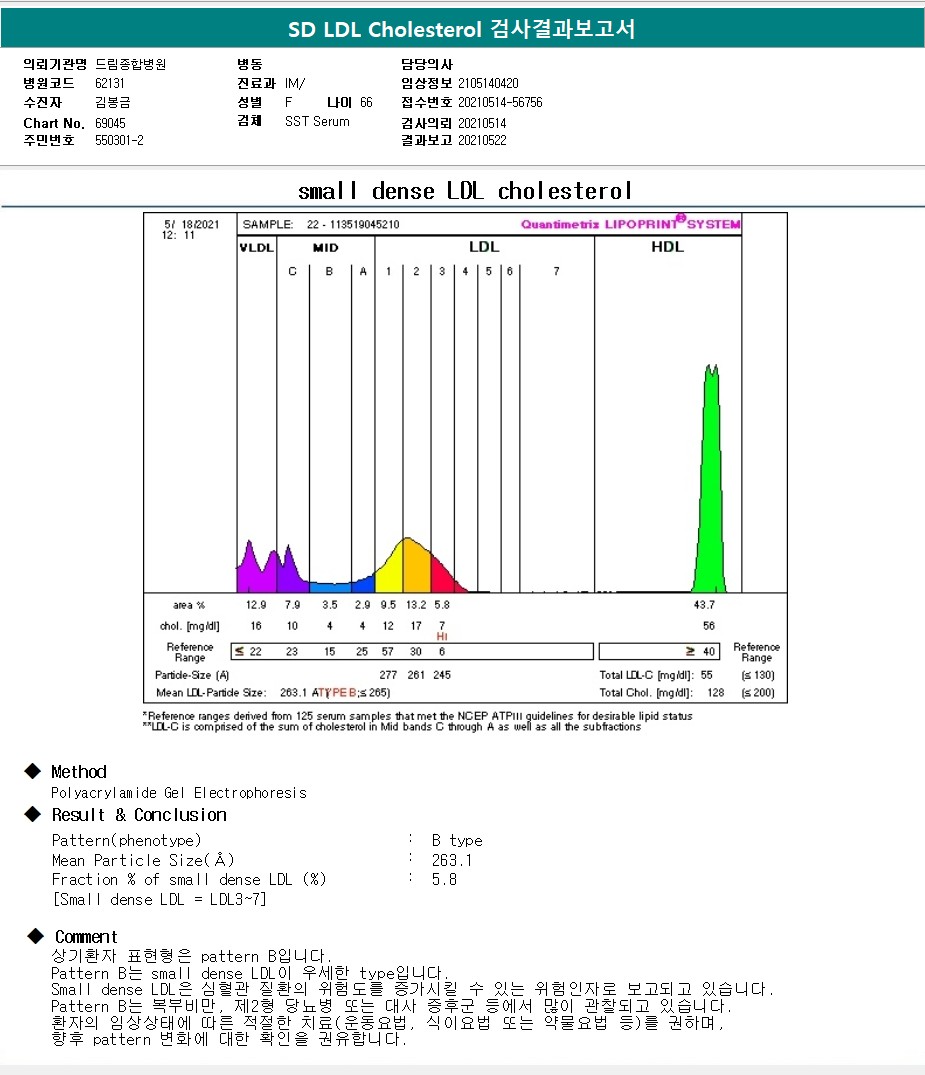Image resolution: width=925 pixels, height=1075 pixels.
Task: Click small dense LDL fraction '5.8'
Action: (x=444, y=880)
